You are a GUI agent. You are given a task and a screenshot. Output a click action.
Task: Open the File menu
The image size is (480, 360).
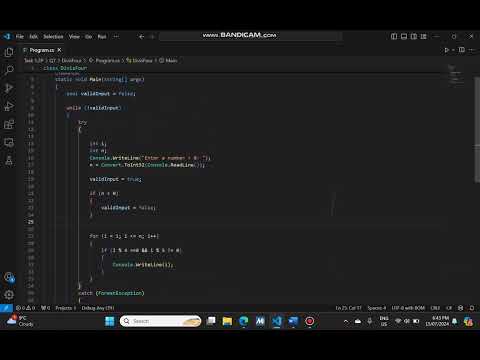[20, 36]
